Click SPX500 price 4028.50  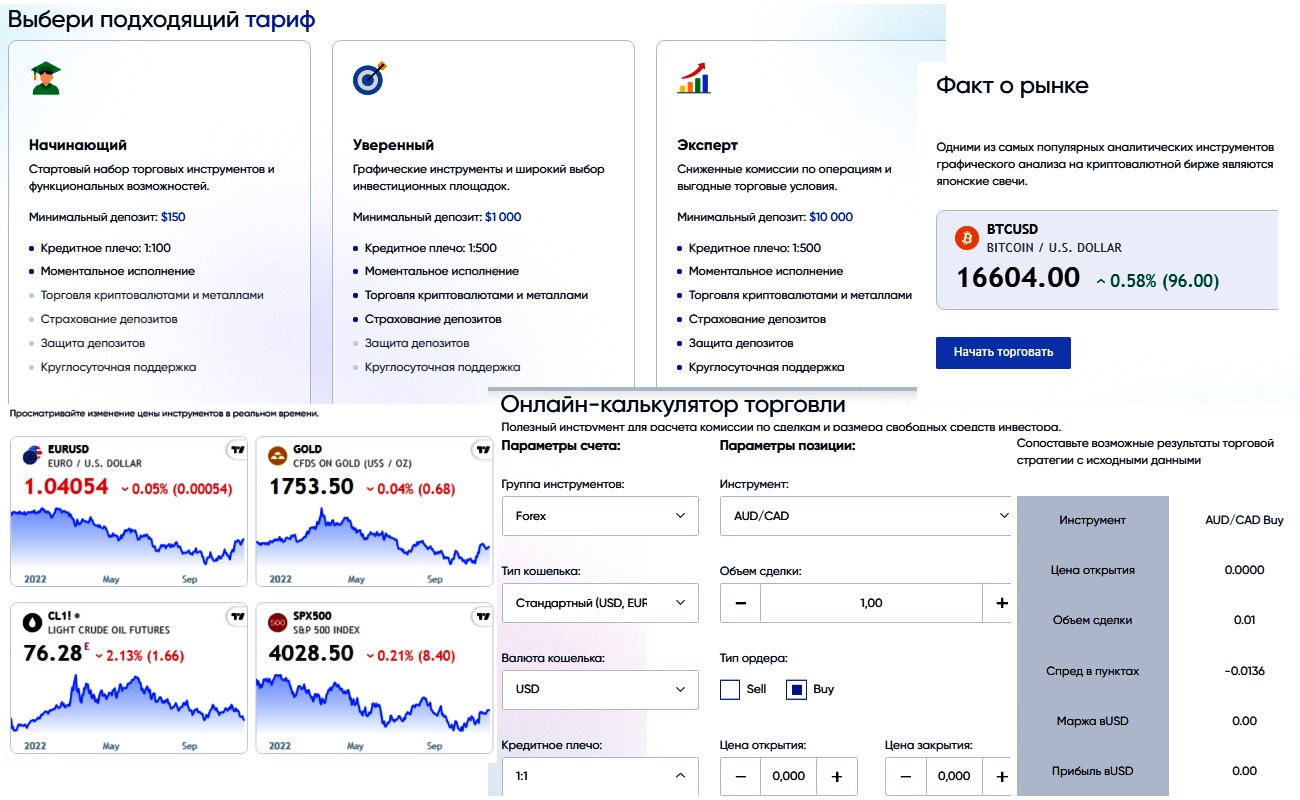(312, 653)
